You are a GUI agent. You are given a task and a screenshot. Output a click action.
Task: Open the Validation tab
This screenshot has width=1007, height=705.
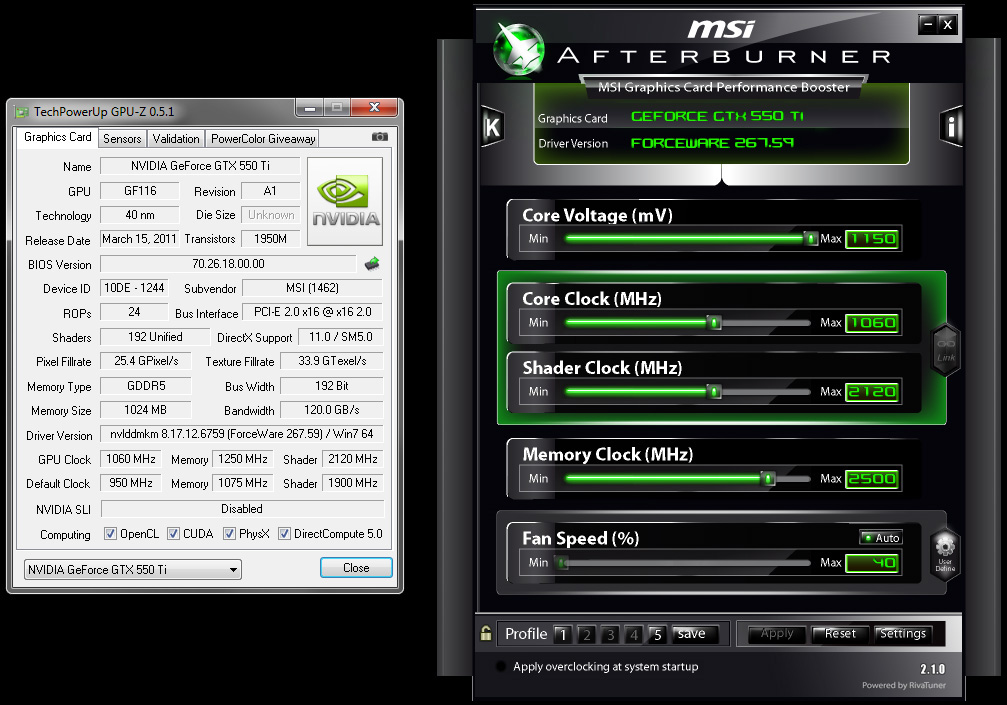pyautogui.click(x=176, y=139)
